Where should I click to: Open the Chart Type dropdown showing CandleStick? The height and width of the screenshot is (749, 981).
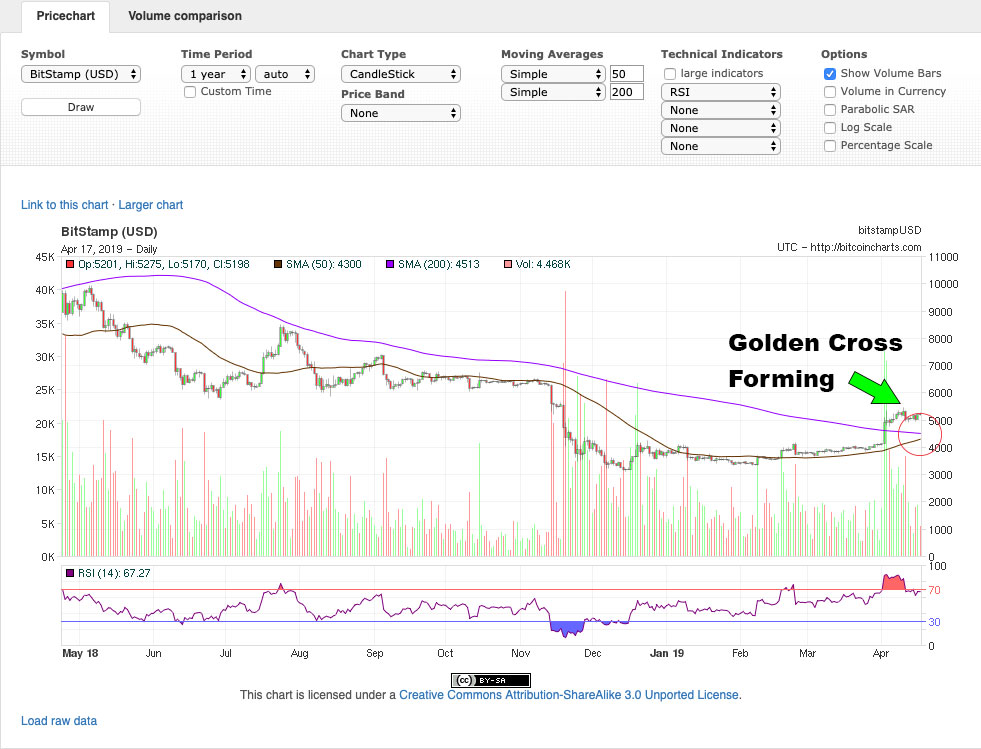400,73
